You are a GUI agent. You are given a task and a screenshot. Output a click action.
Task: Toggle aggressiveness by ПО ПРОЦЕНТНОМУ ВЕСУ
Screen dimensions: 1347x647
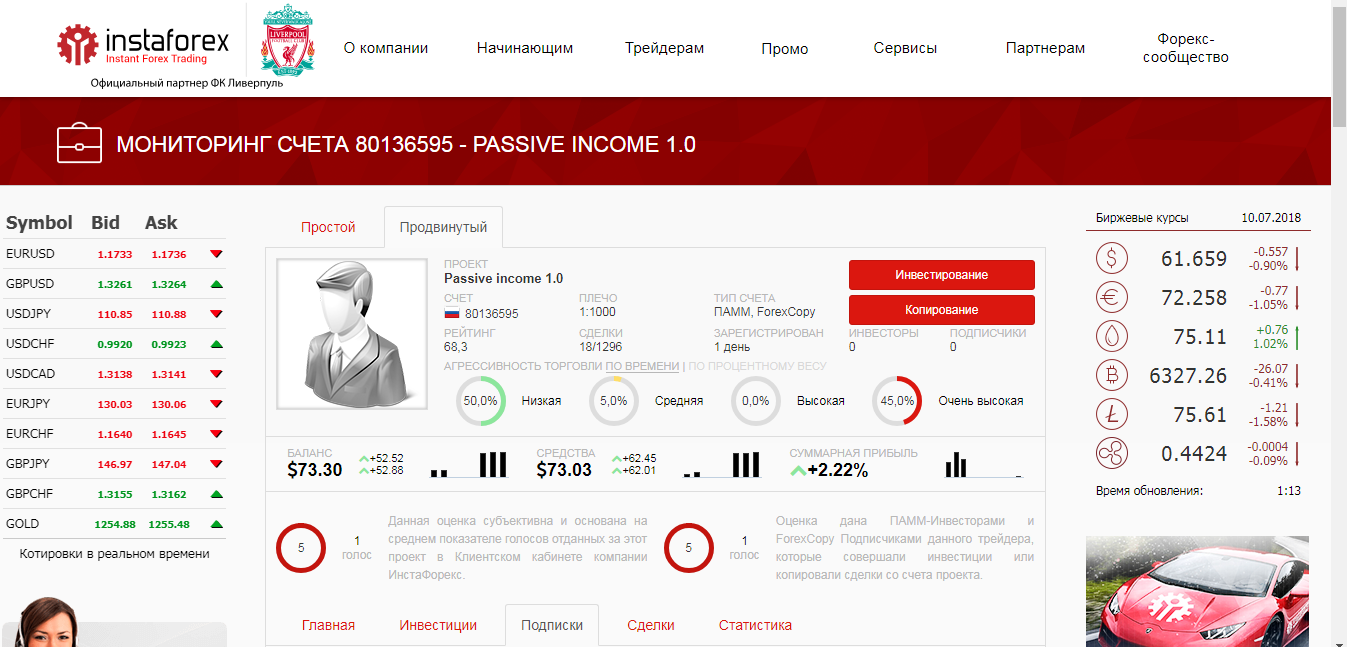click(x=758, y=366)
